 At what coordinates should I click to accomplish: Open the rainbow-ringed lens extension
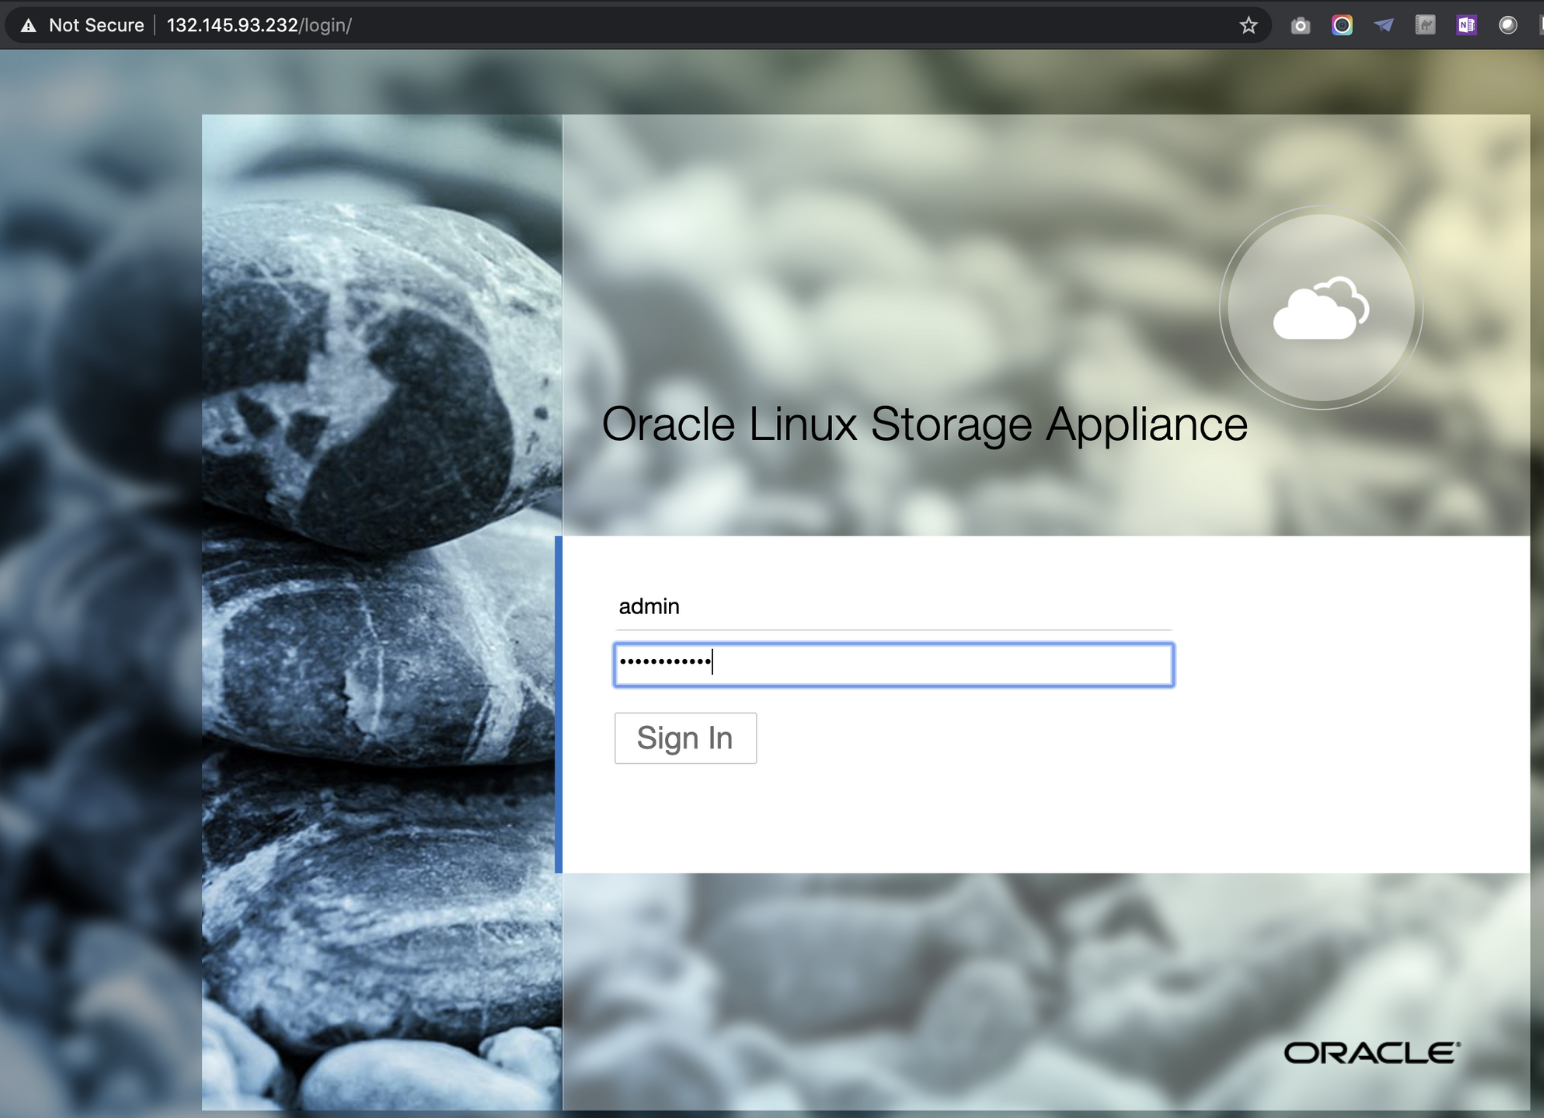click(x=1342, y=25)
